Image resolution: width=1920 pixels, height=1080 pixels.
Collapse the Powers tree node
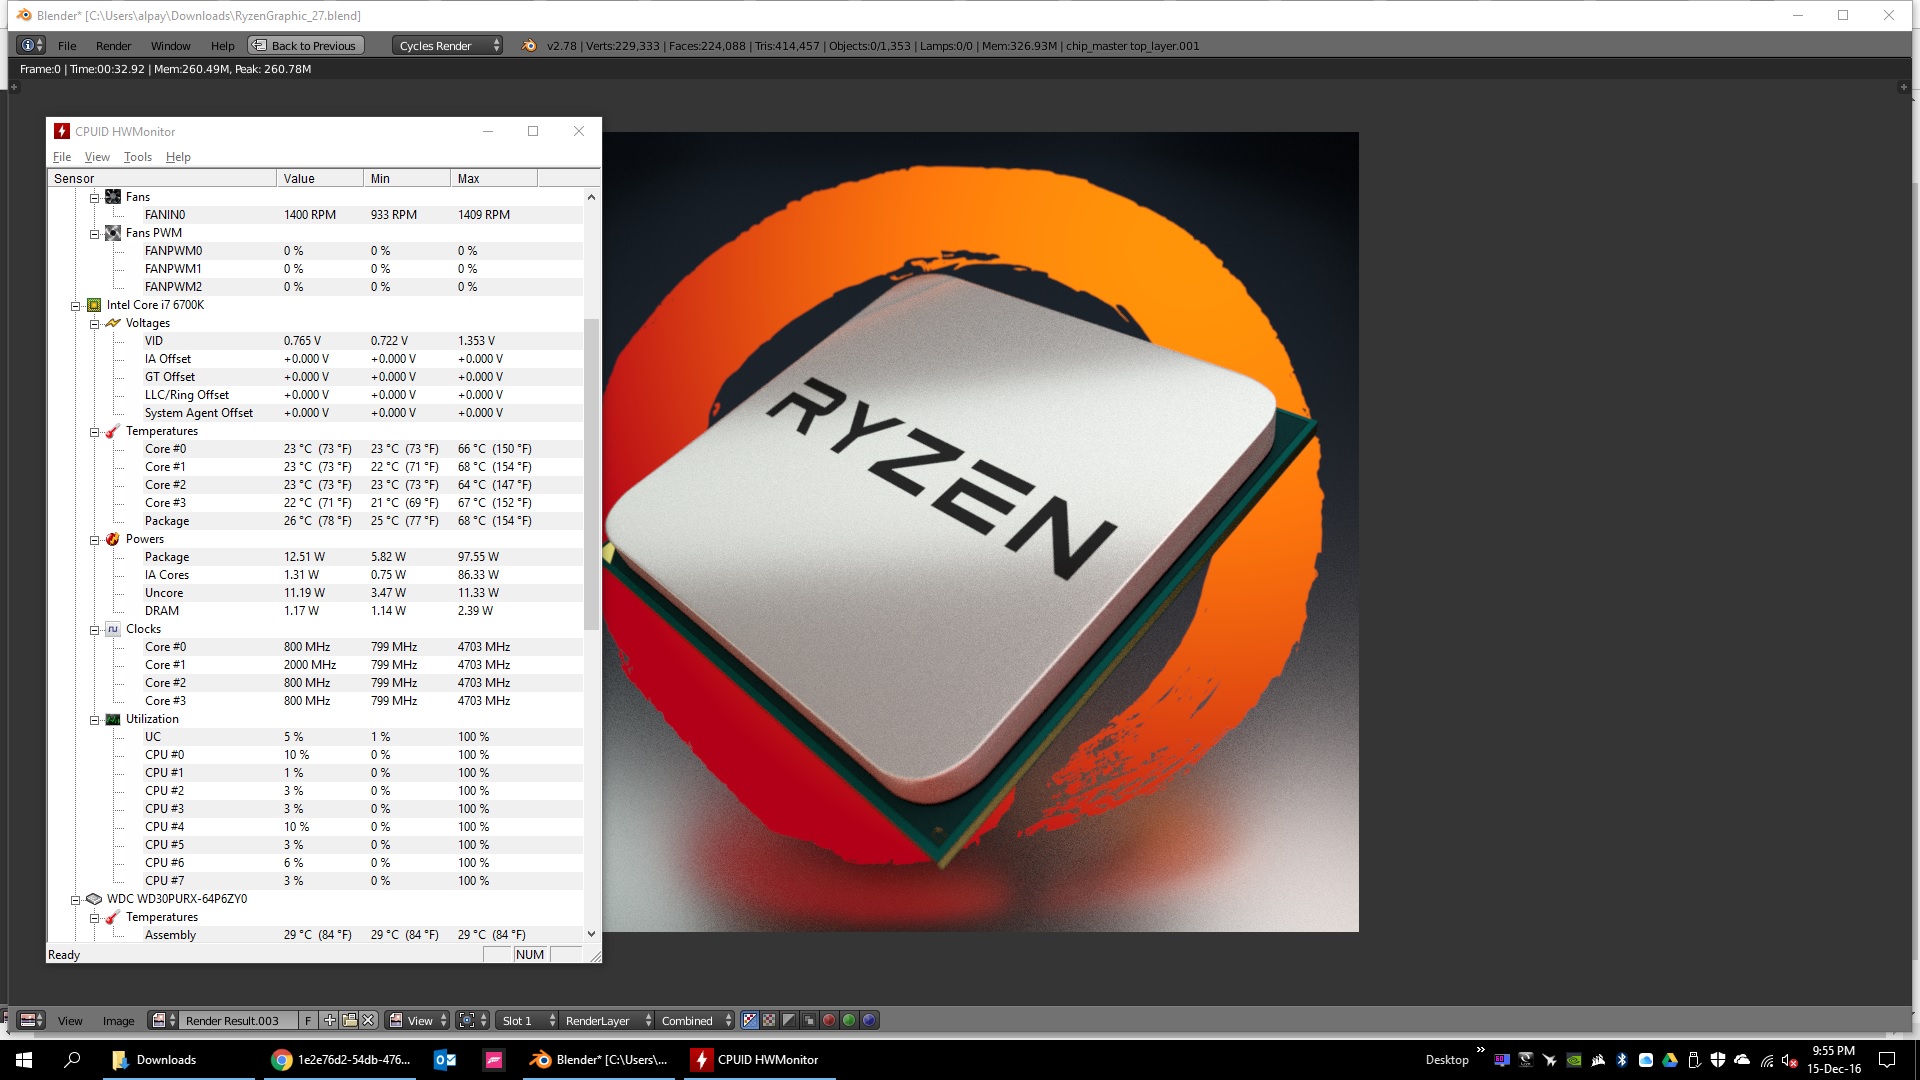pyautogui.click(x=95, y=540)
